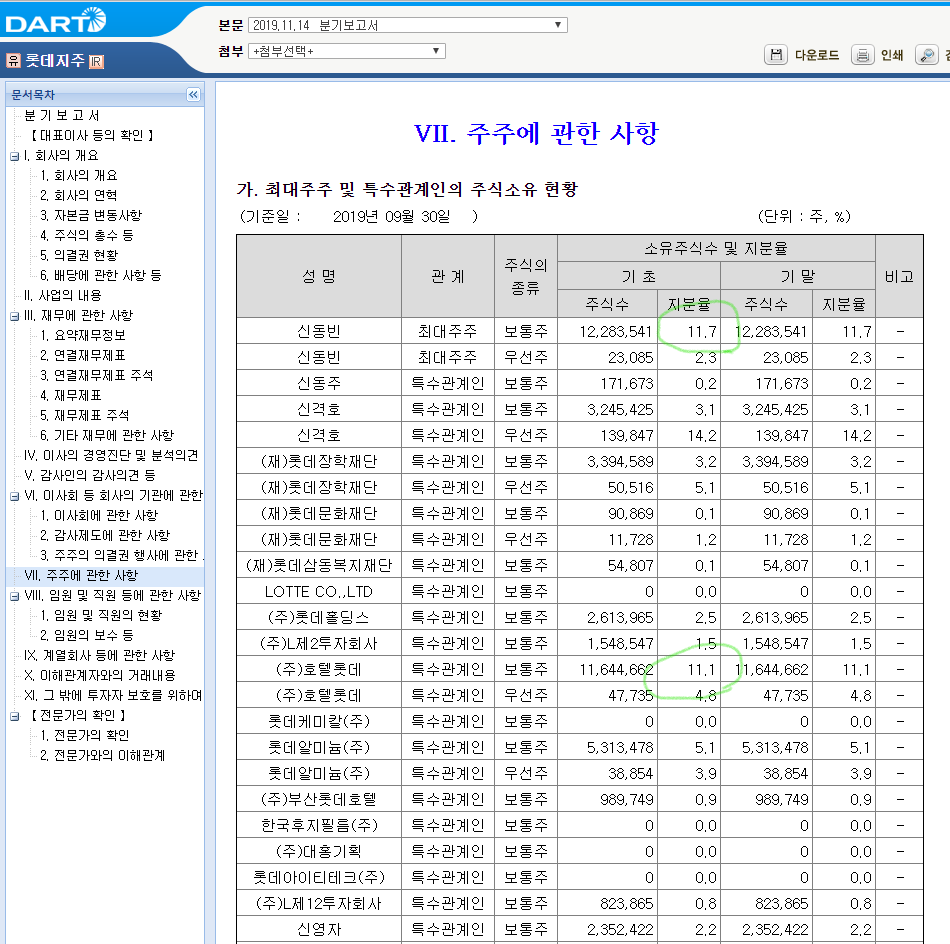Click the 유 market badge icon before 롯데지주
Image resolution: width=950 pixels, height=944 pixels.
tap(13, 61)
